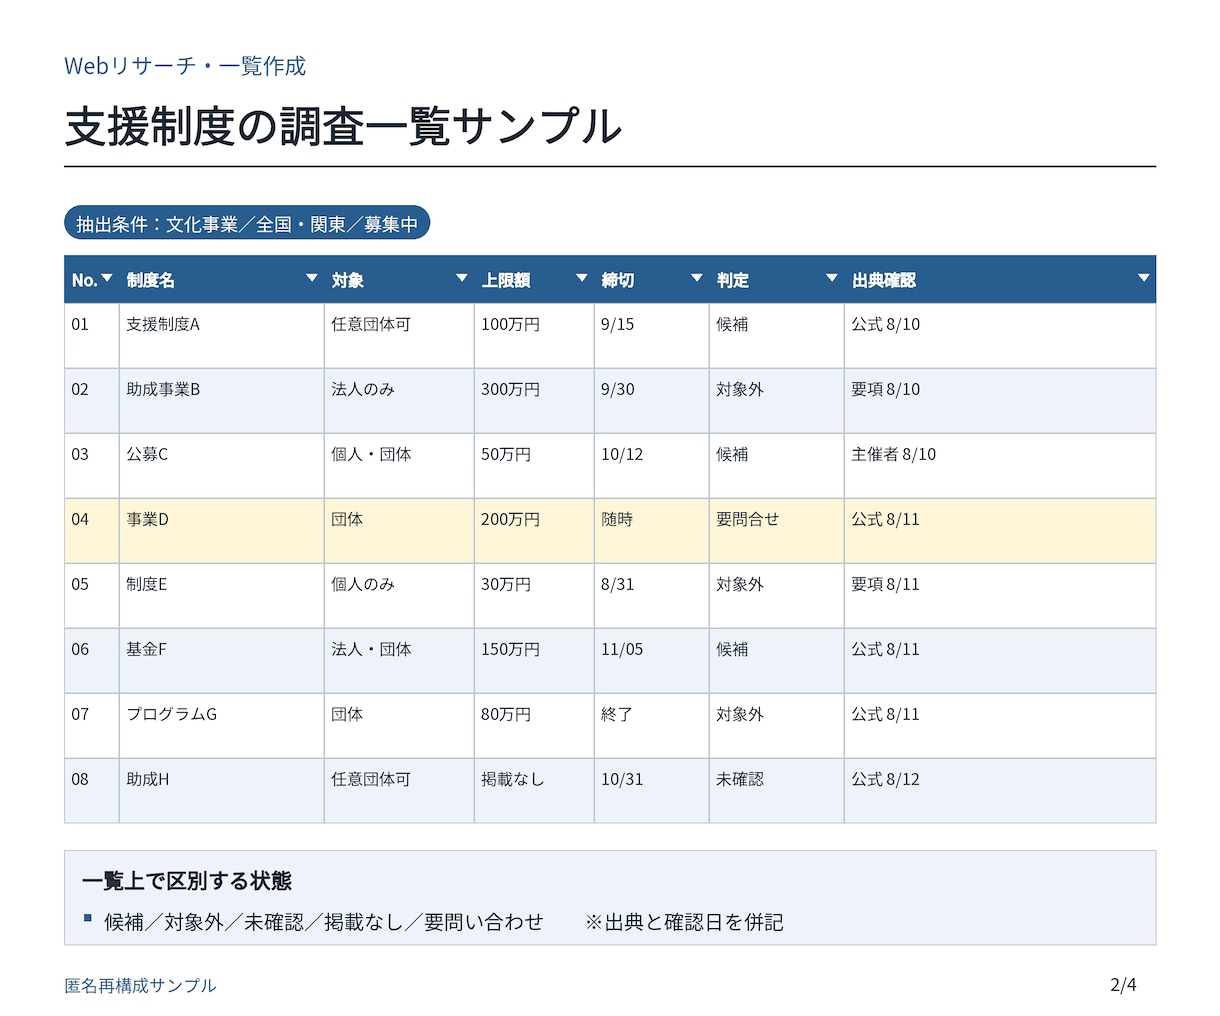Select the 100万円 amount cell
Screen dimensions: 1220x1016
click(534, 335)
